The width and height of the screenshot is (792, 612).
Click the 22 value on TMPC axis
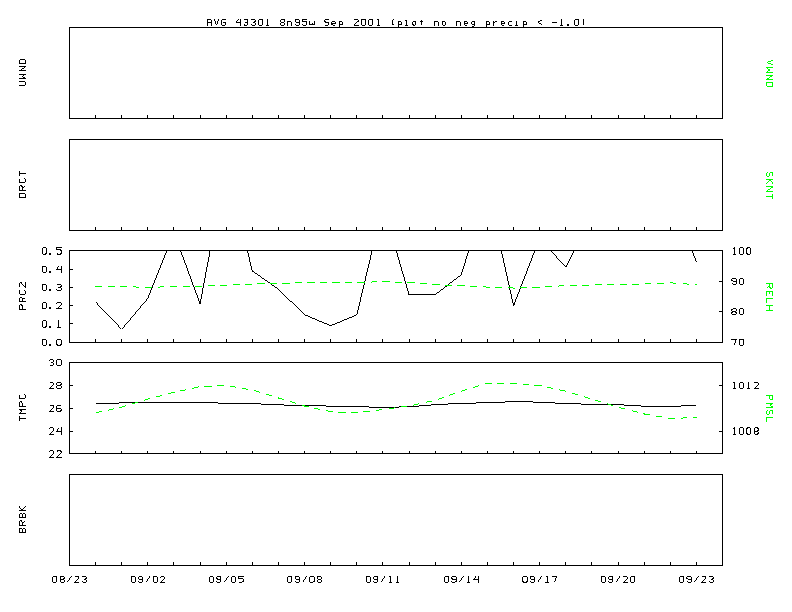(x=56, y=453)
